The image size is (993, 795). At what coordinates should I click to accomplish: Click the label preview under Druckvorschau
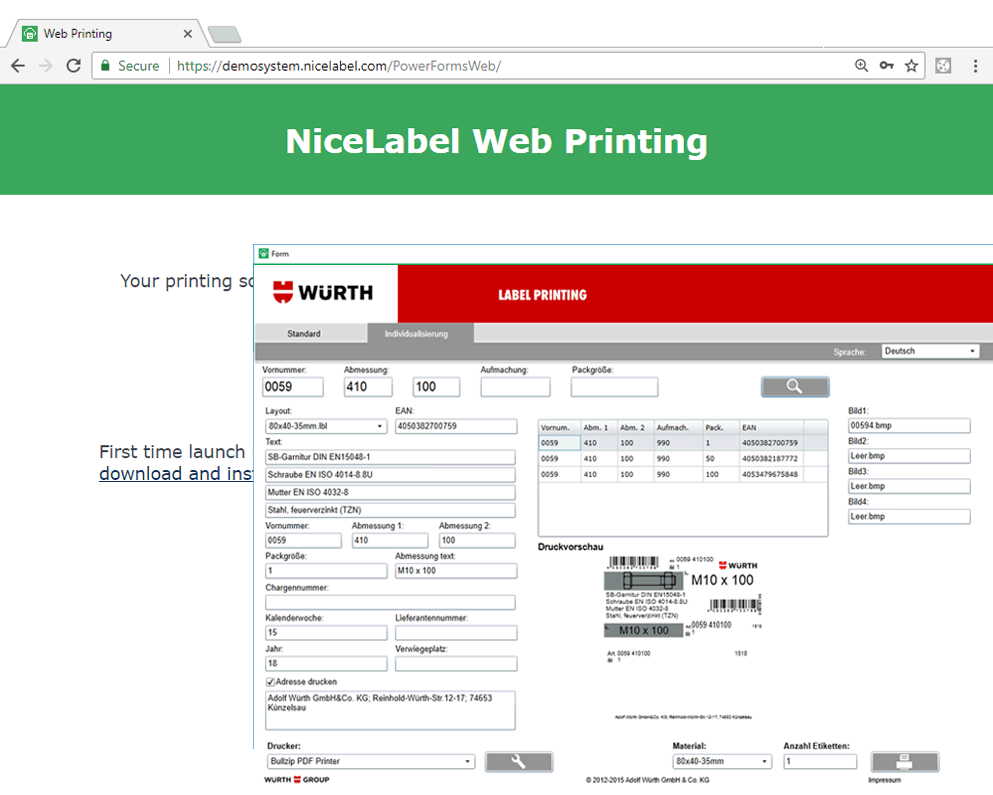[x=682, y=638]
